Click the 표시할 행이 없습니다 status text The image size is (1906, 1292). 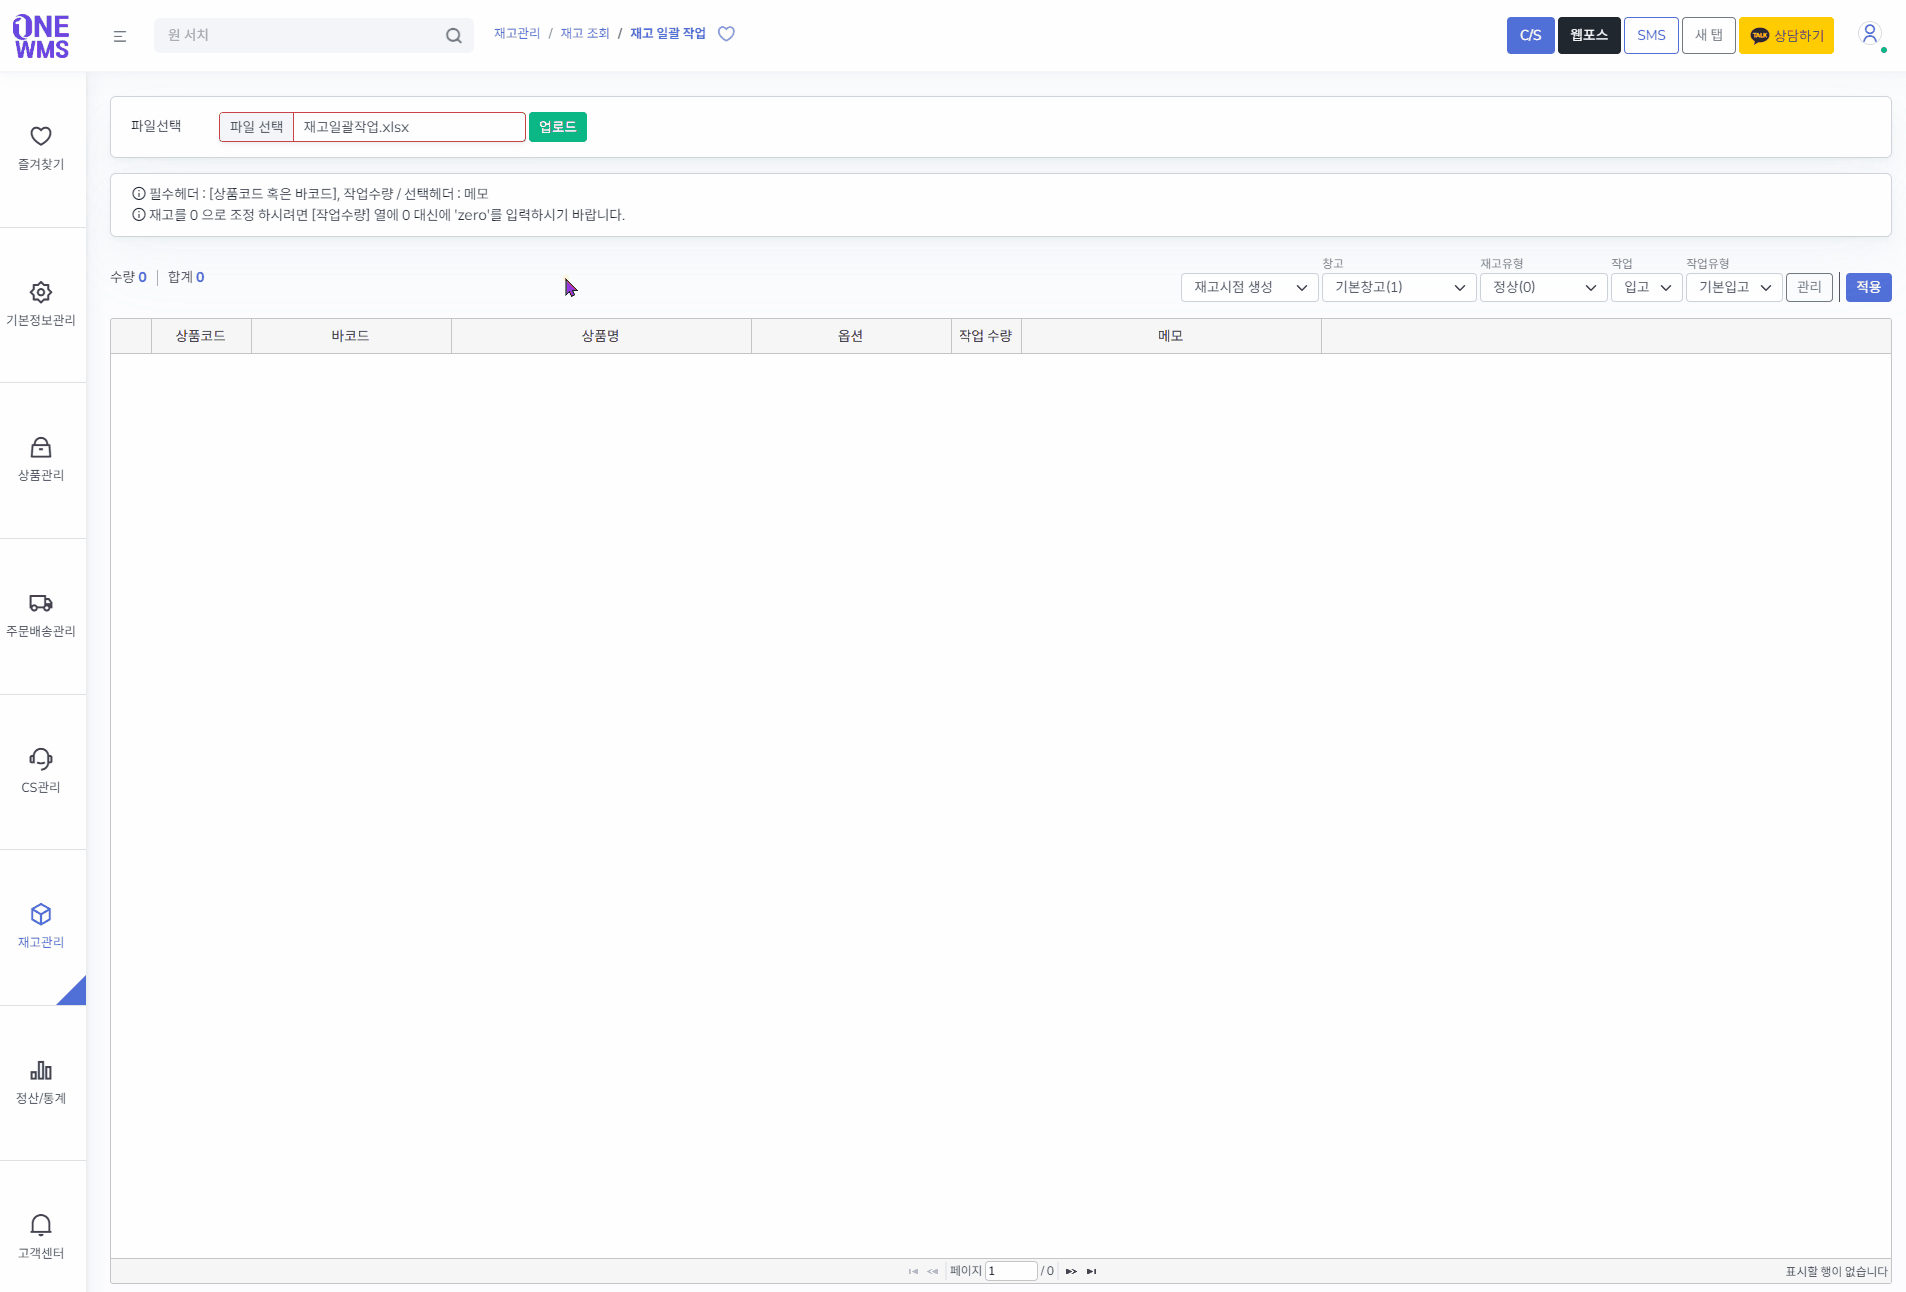pyautogui.click(x=1836, y=1272)
